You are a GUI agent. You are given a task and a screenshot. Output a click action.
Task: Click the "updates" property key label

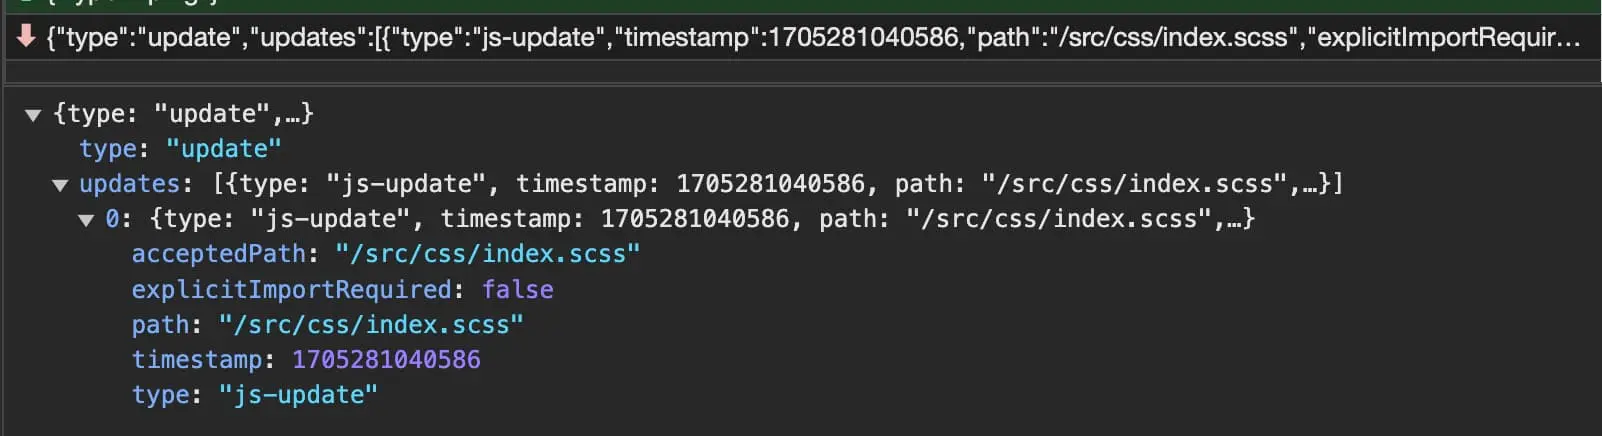click(128, 184)
